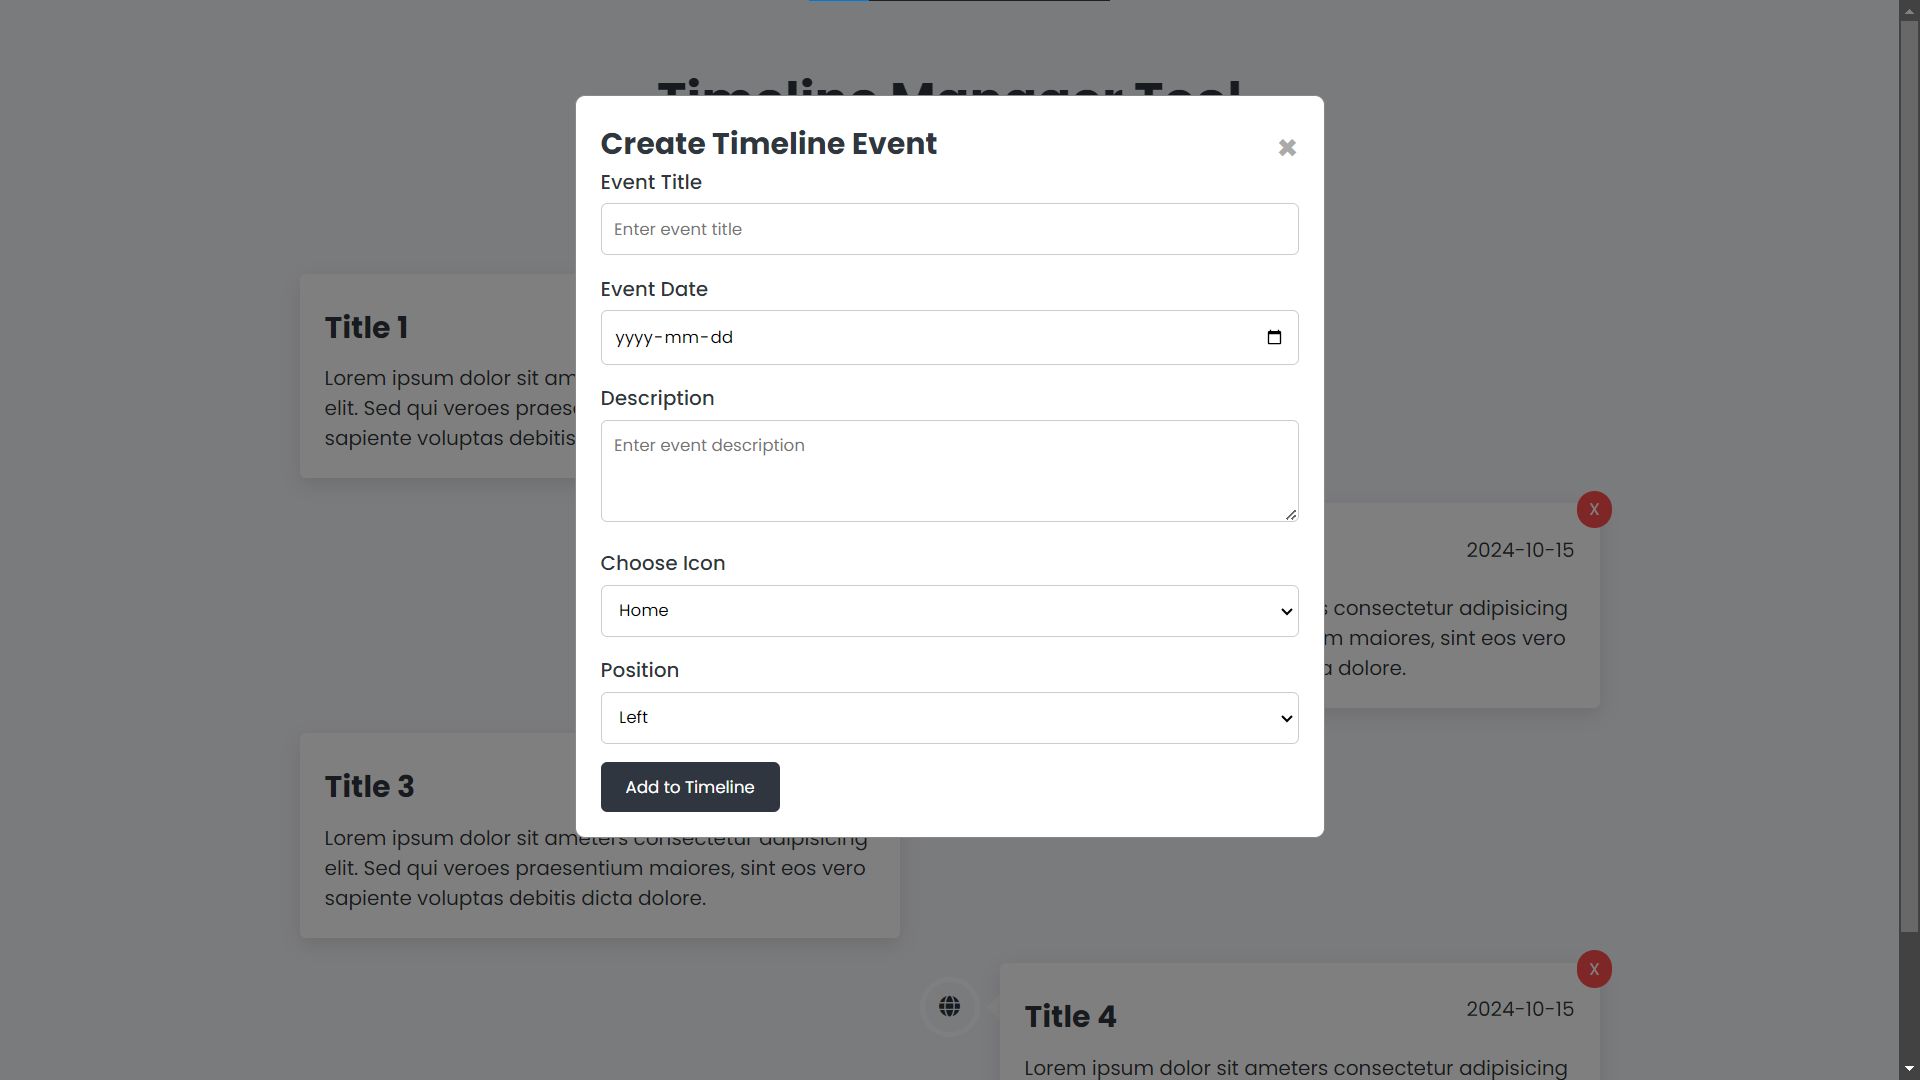Click the Add to Timeline button
Screen dimensions: 1920x1080
click(690, 787)
